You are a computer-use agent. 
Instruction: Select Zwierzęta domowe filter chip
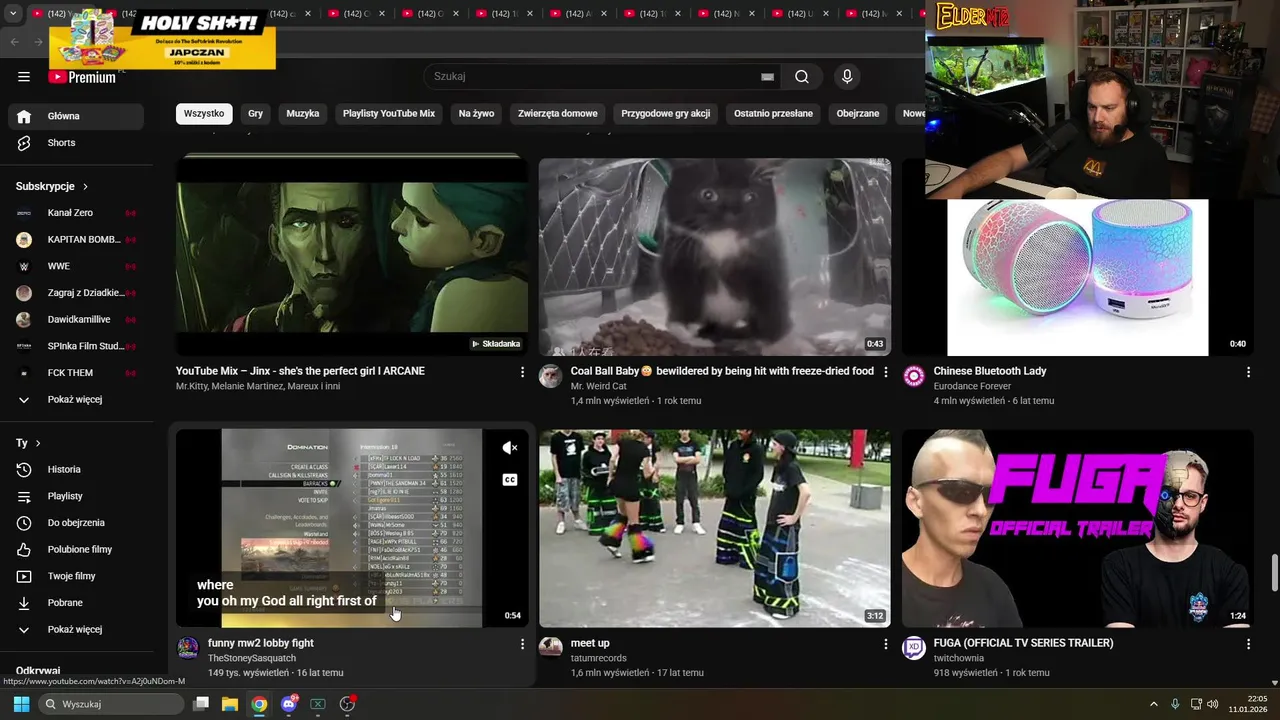click(x=558, y=114)
